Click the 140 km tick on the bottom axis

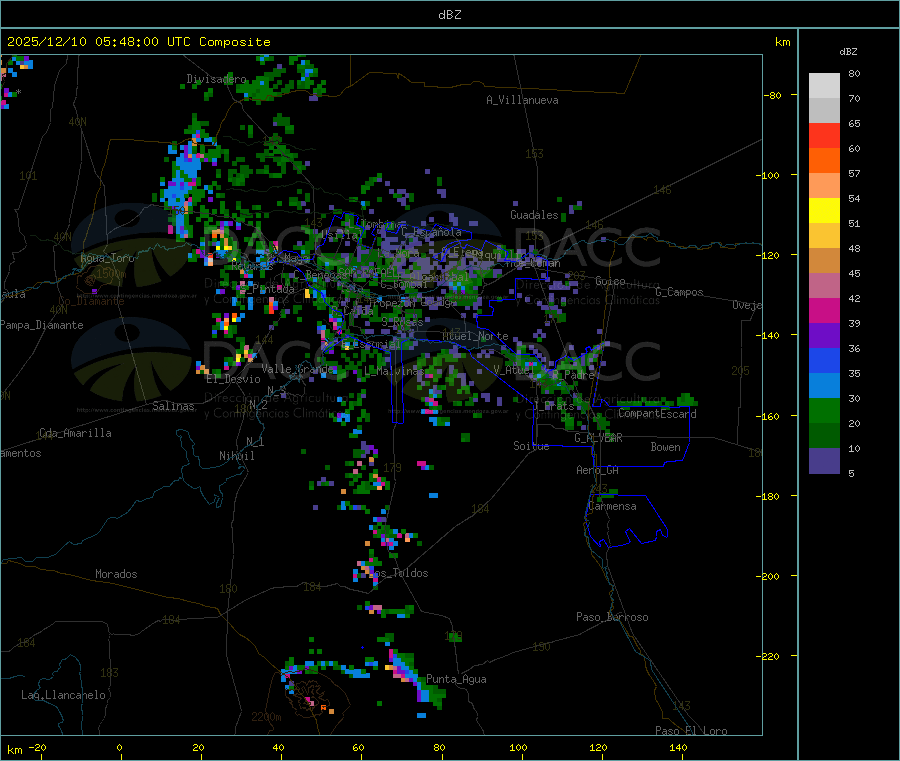678,747
